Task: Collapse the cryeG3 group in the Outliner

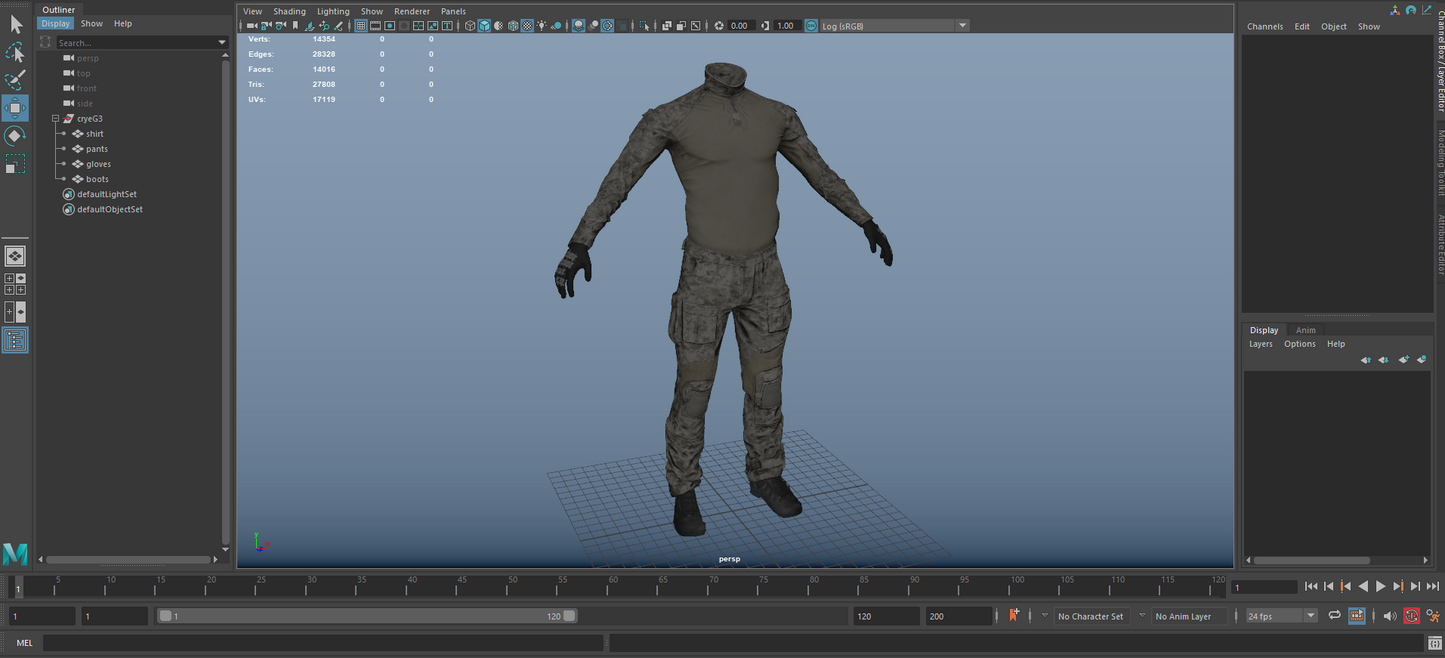Action: pos(56,118)
